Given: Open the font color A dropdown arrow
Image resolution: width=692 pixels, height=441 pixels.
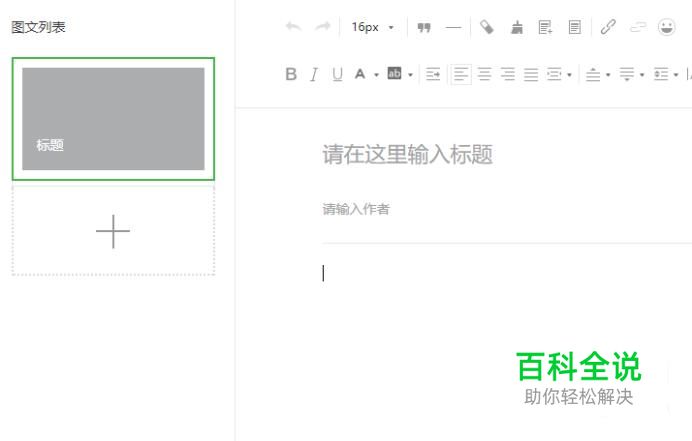Looking at the screenshot, I should (376, 75).
